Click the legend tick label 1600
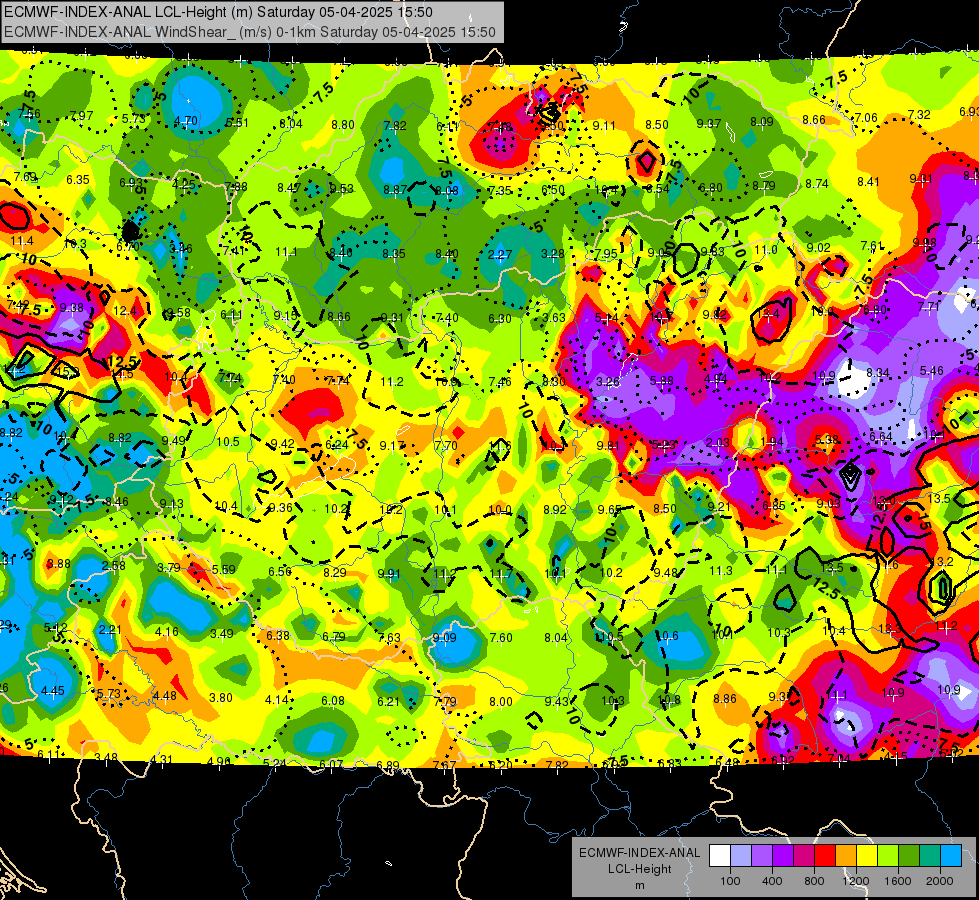The width and height of the screenshot is (979, 900). (x=898, y=881)
